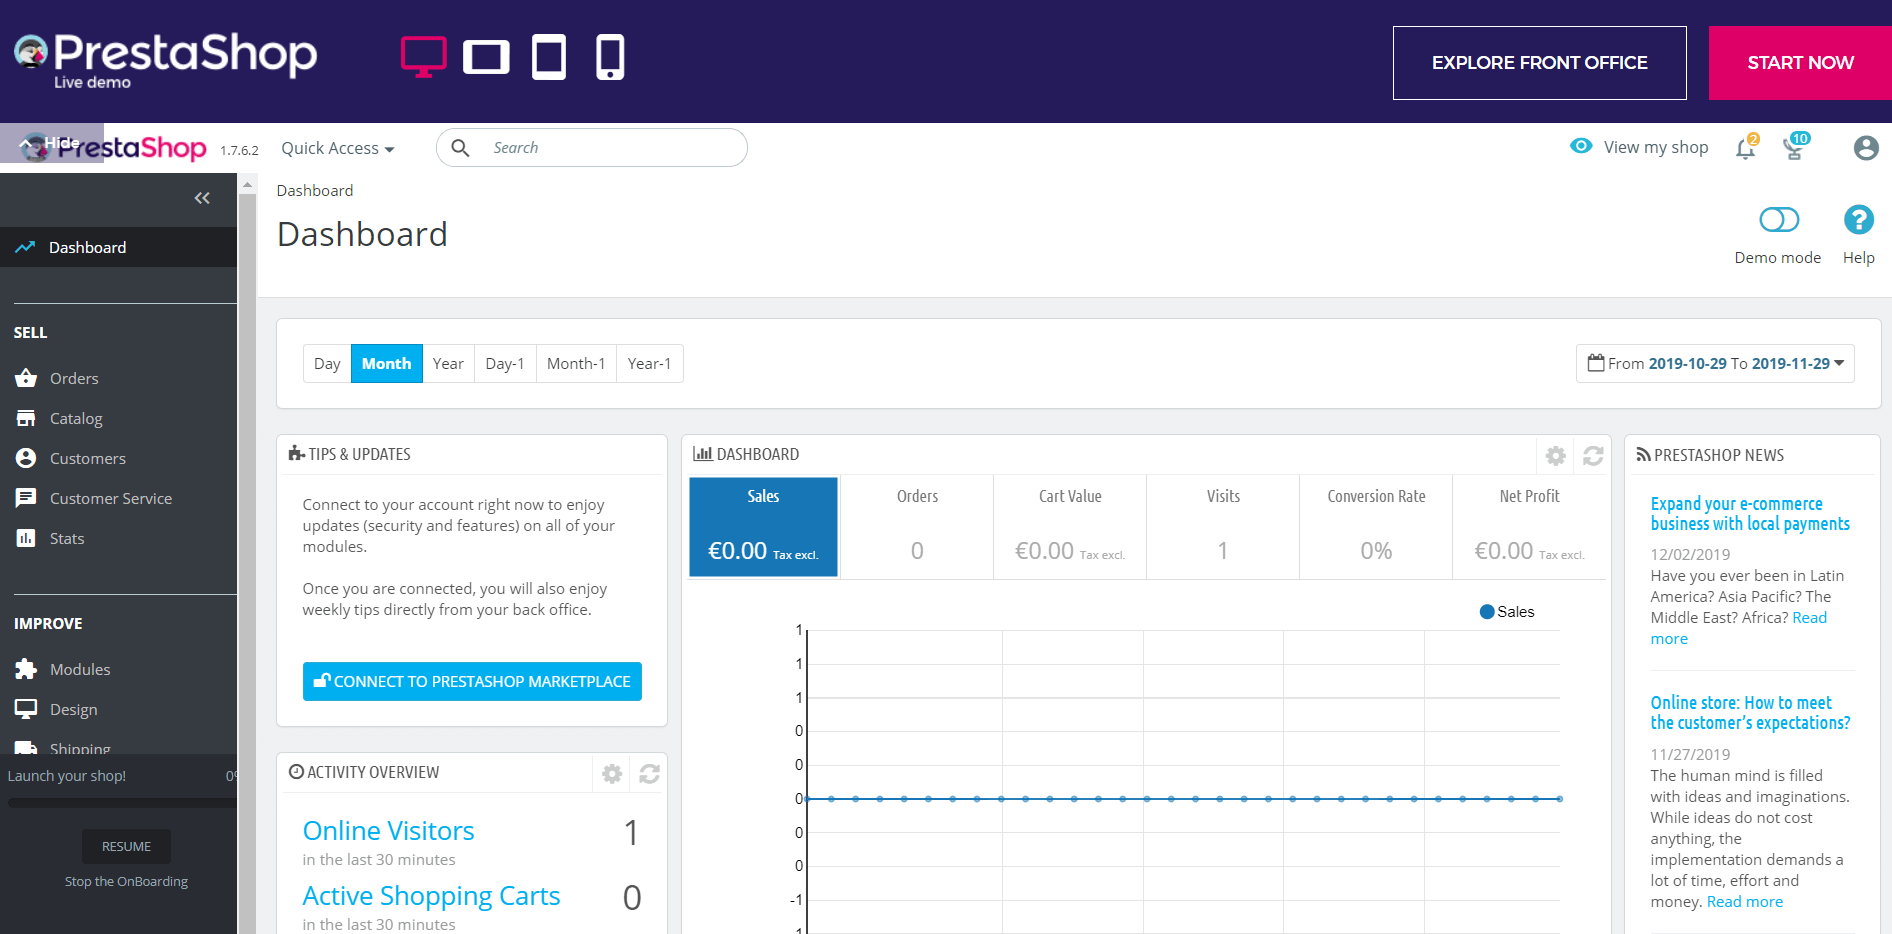This screenshot has width=1892, height=934.
Task: Show the Visits KPI chart
Action: 1223,527
